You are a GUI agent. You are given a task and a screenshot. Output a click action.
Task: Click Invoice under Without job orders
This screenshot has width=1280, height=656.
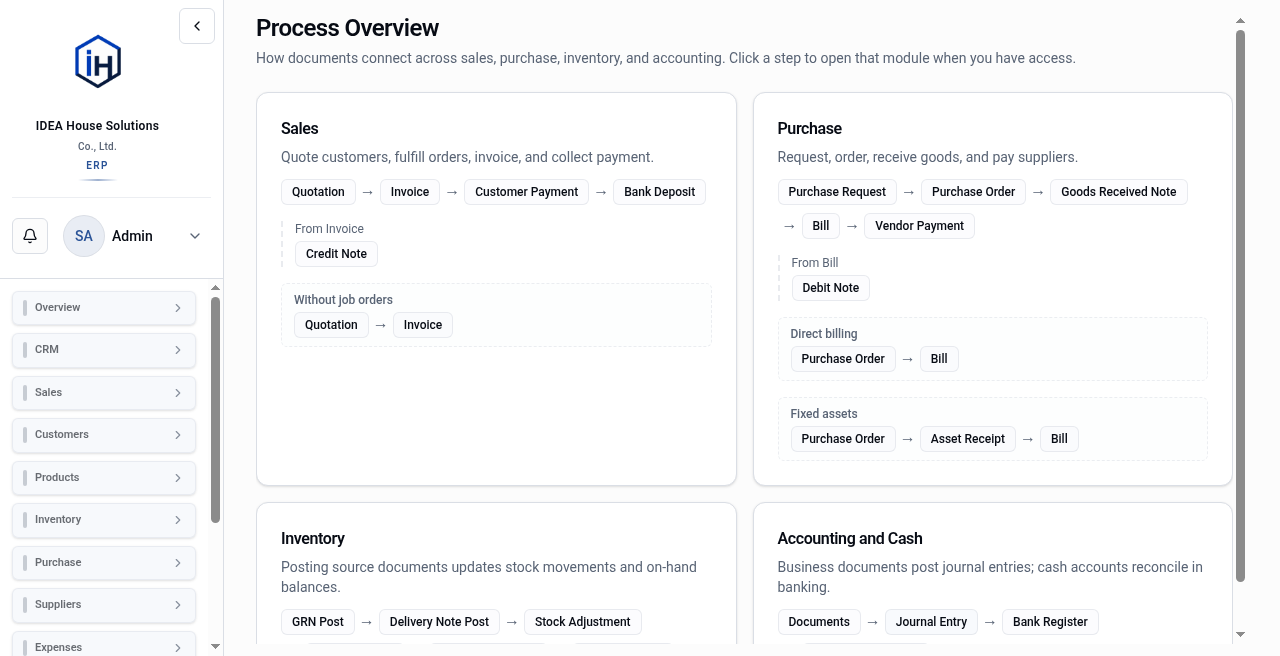coord(423,325)
